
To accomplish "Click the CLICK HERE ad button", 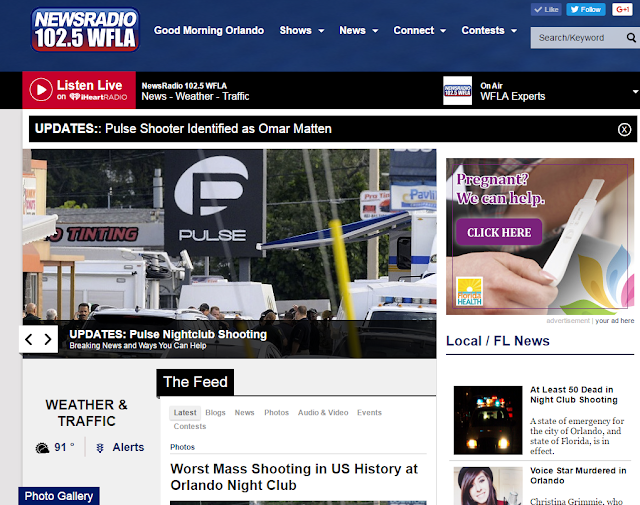I will click(x=499, y=232).
